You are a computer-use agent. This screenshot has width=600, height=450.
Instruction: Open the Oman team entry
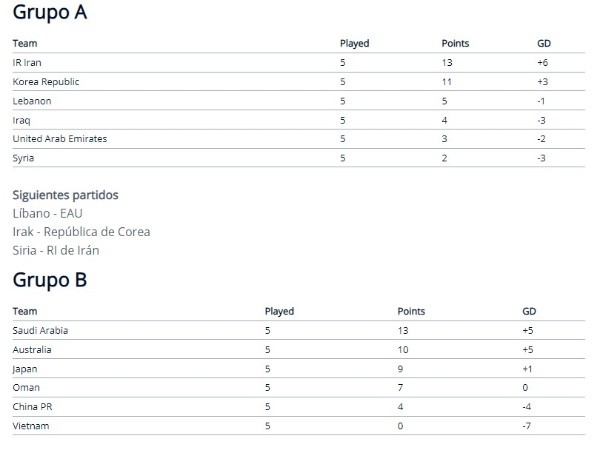point(26,388)
